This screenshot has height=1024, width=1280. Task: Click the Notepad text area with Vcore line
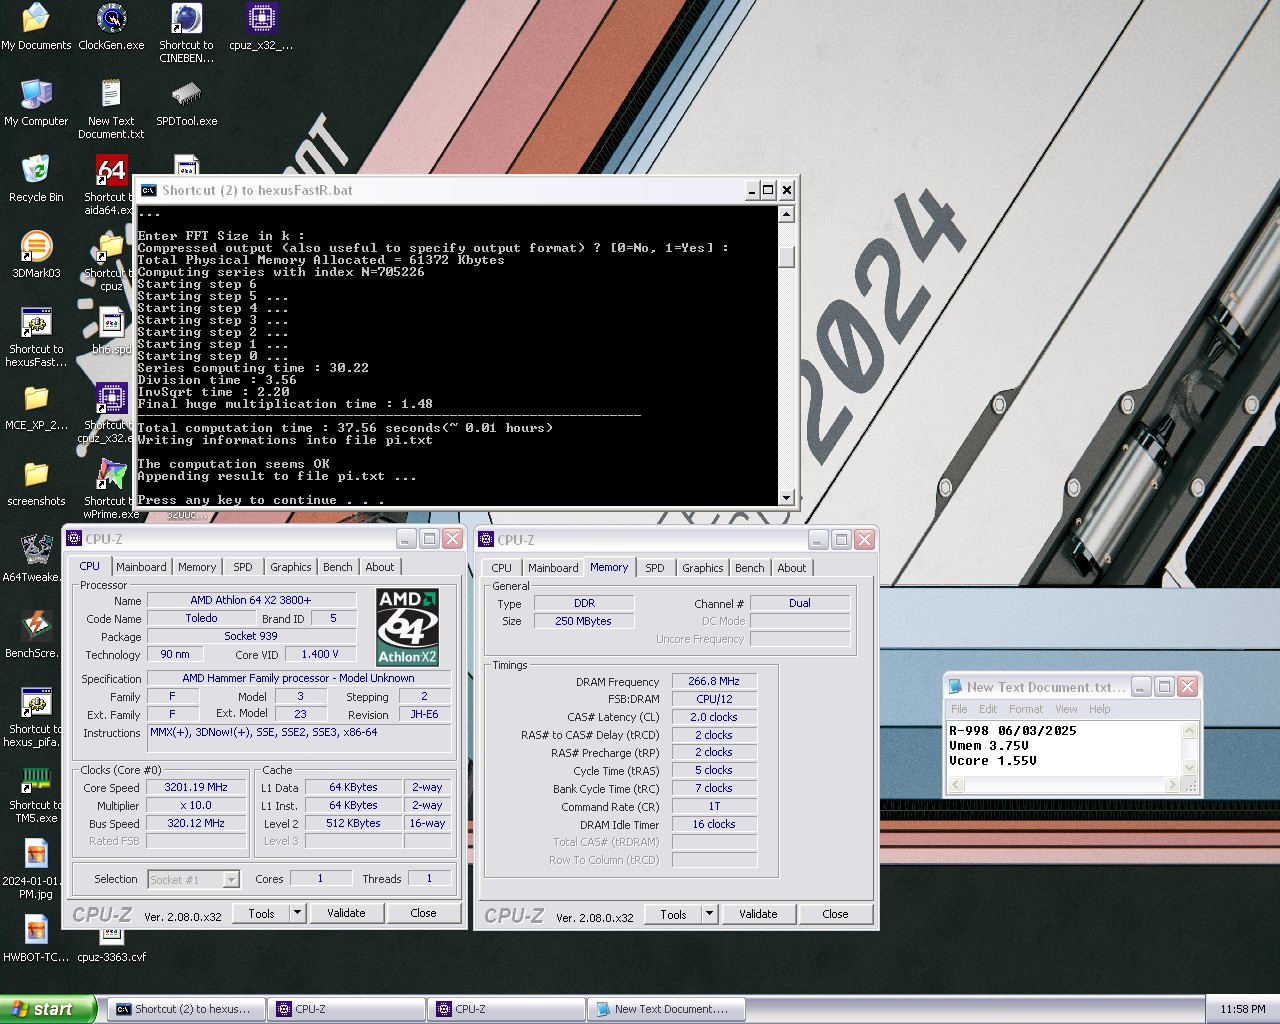coord(993,761)
